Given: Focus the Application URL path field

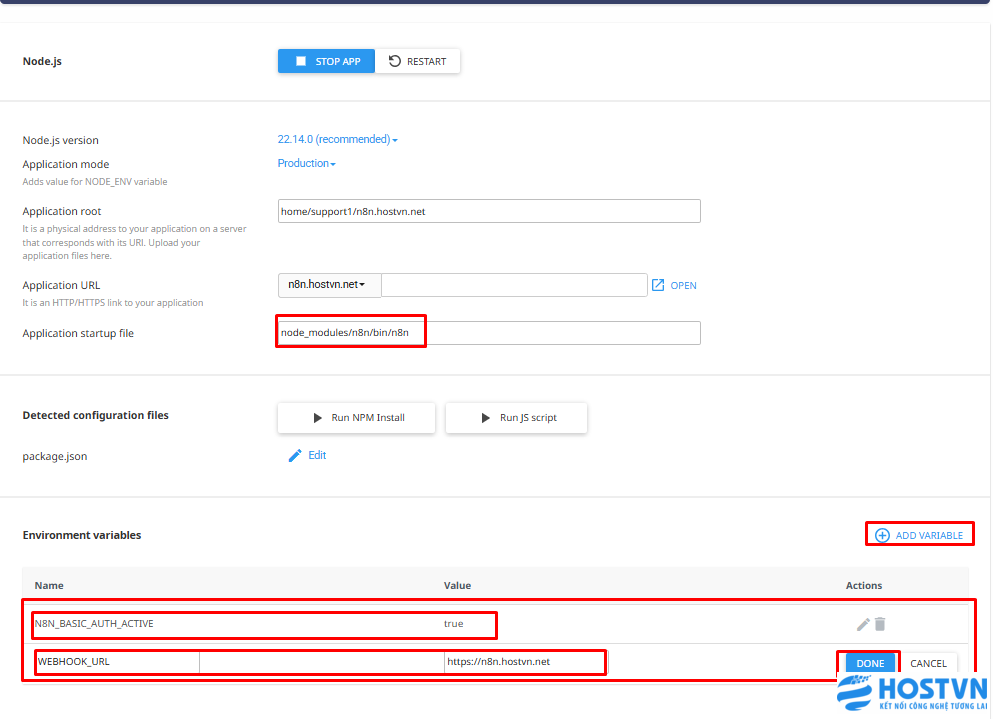Looking at the screenshot, I should 514,285.
